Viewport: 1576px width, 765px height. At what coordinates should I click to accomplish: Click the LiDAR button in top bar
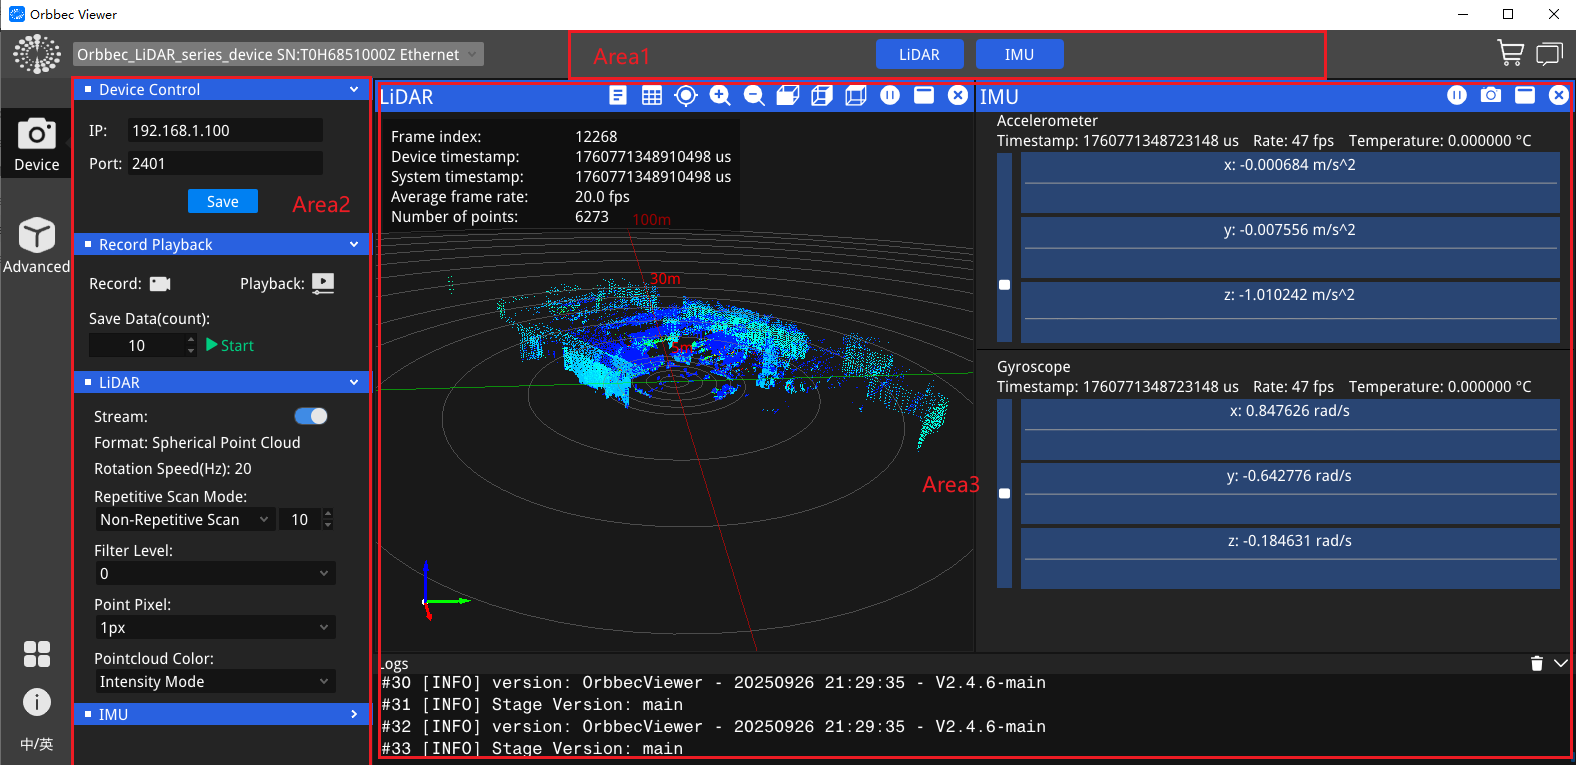click(x=919, y=55)
